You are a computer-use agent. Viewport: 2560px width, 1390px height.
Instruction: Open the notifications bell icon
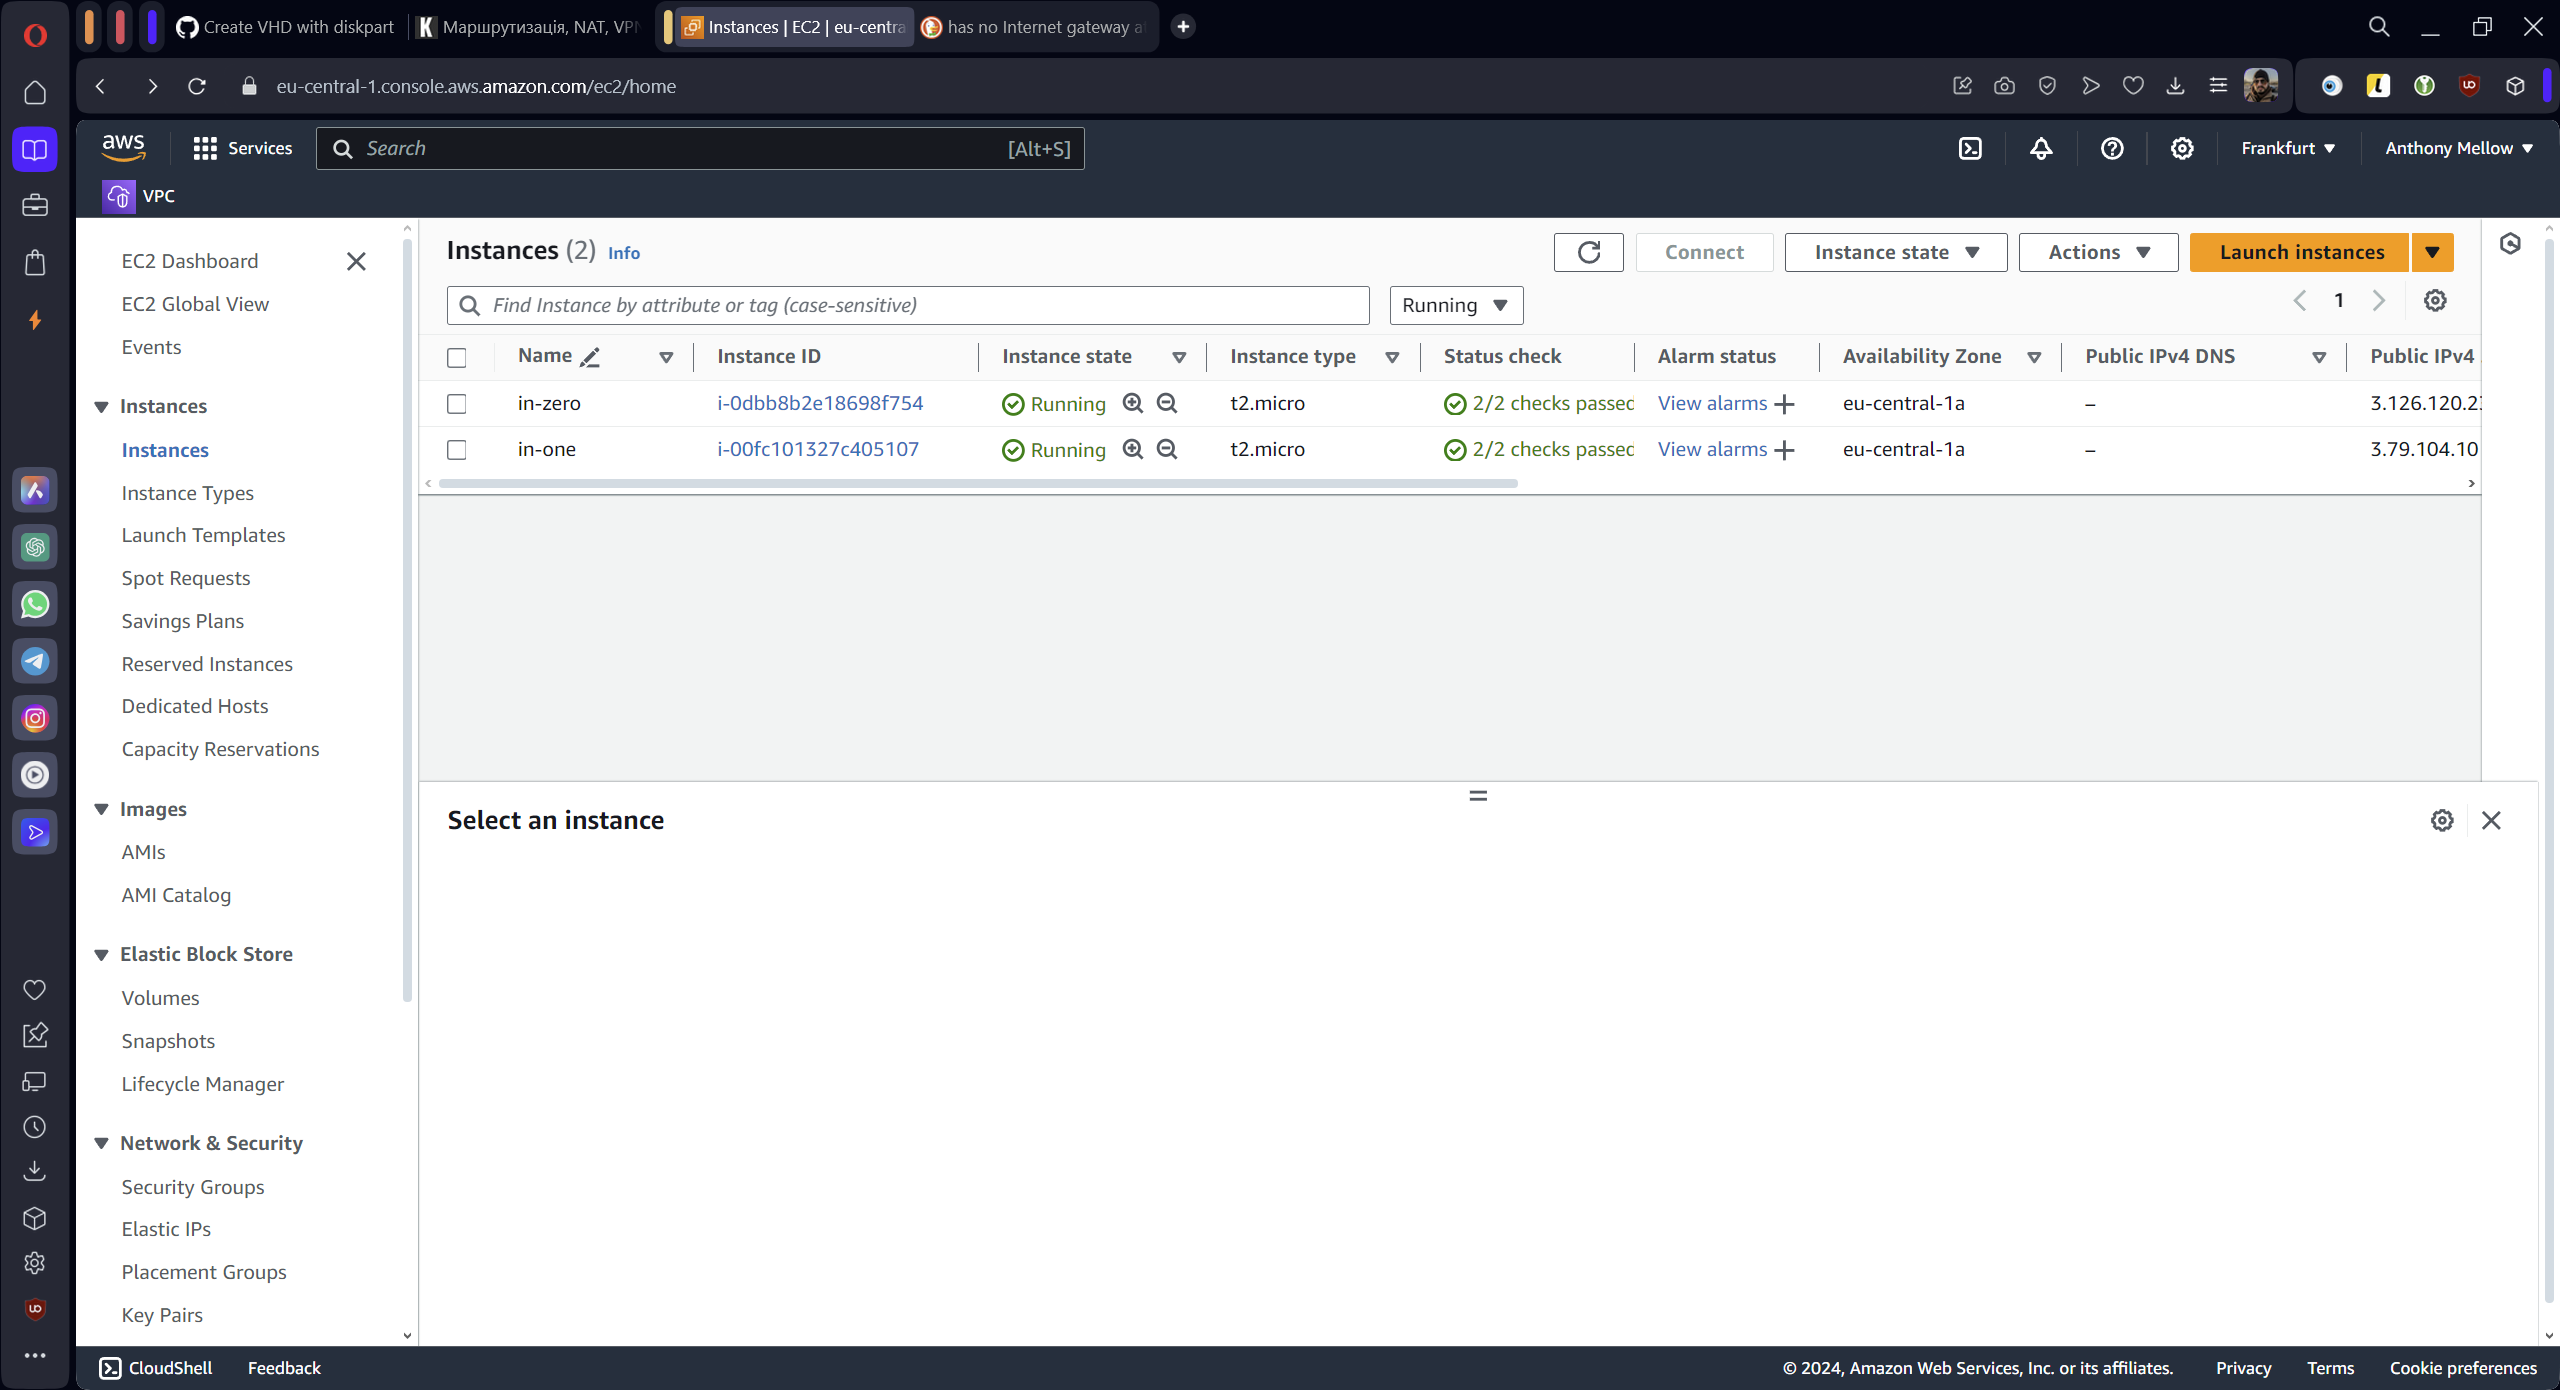click(x=2041, y=148)
